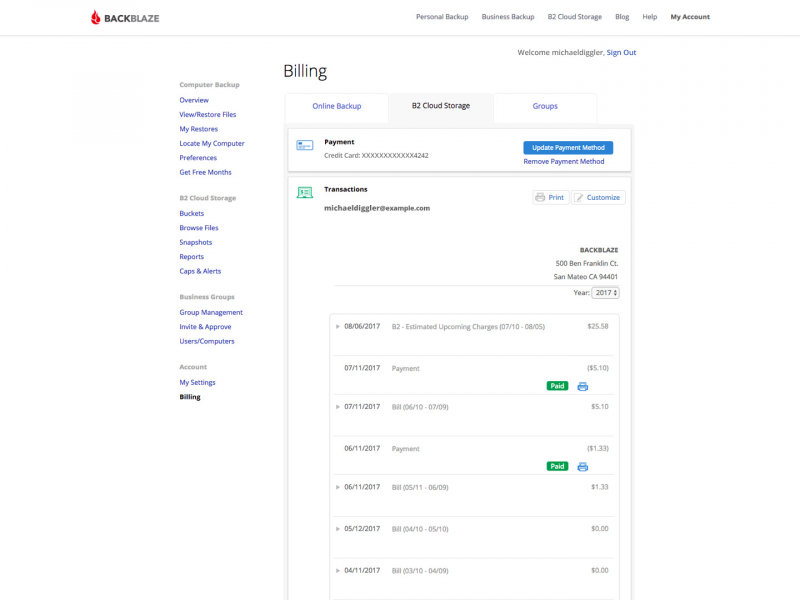Expand the 07/11/2017 Bill row
This screenshot has height=600, width=800.
click(338, 407)
